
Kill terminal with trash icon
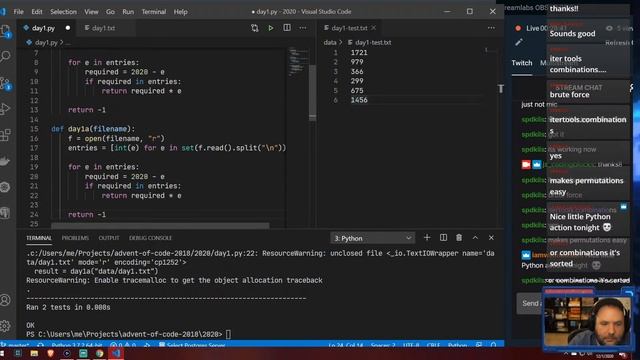click(x=459, y=238)
